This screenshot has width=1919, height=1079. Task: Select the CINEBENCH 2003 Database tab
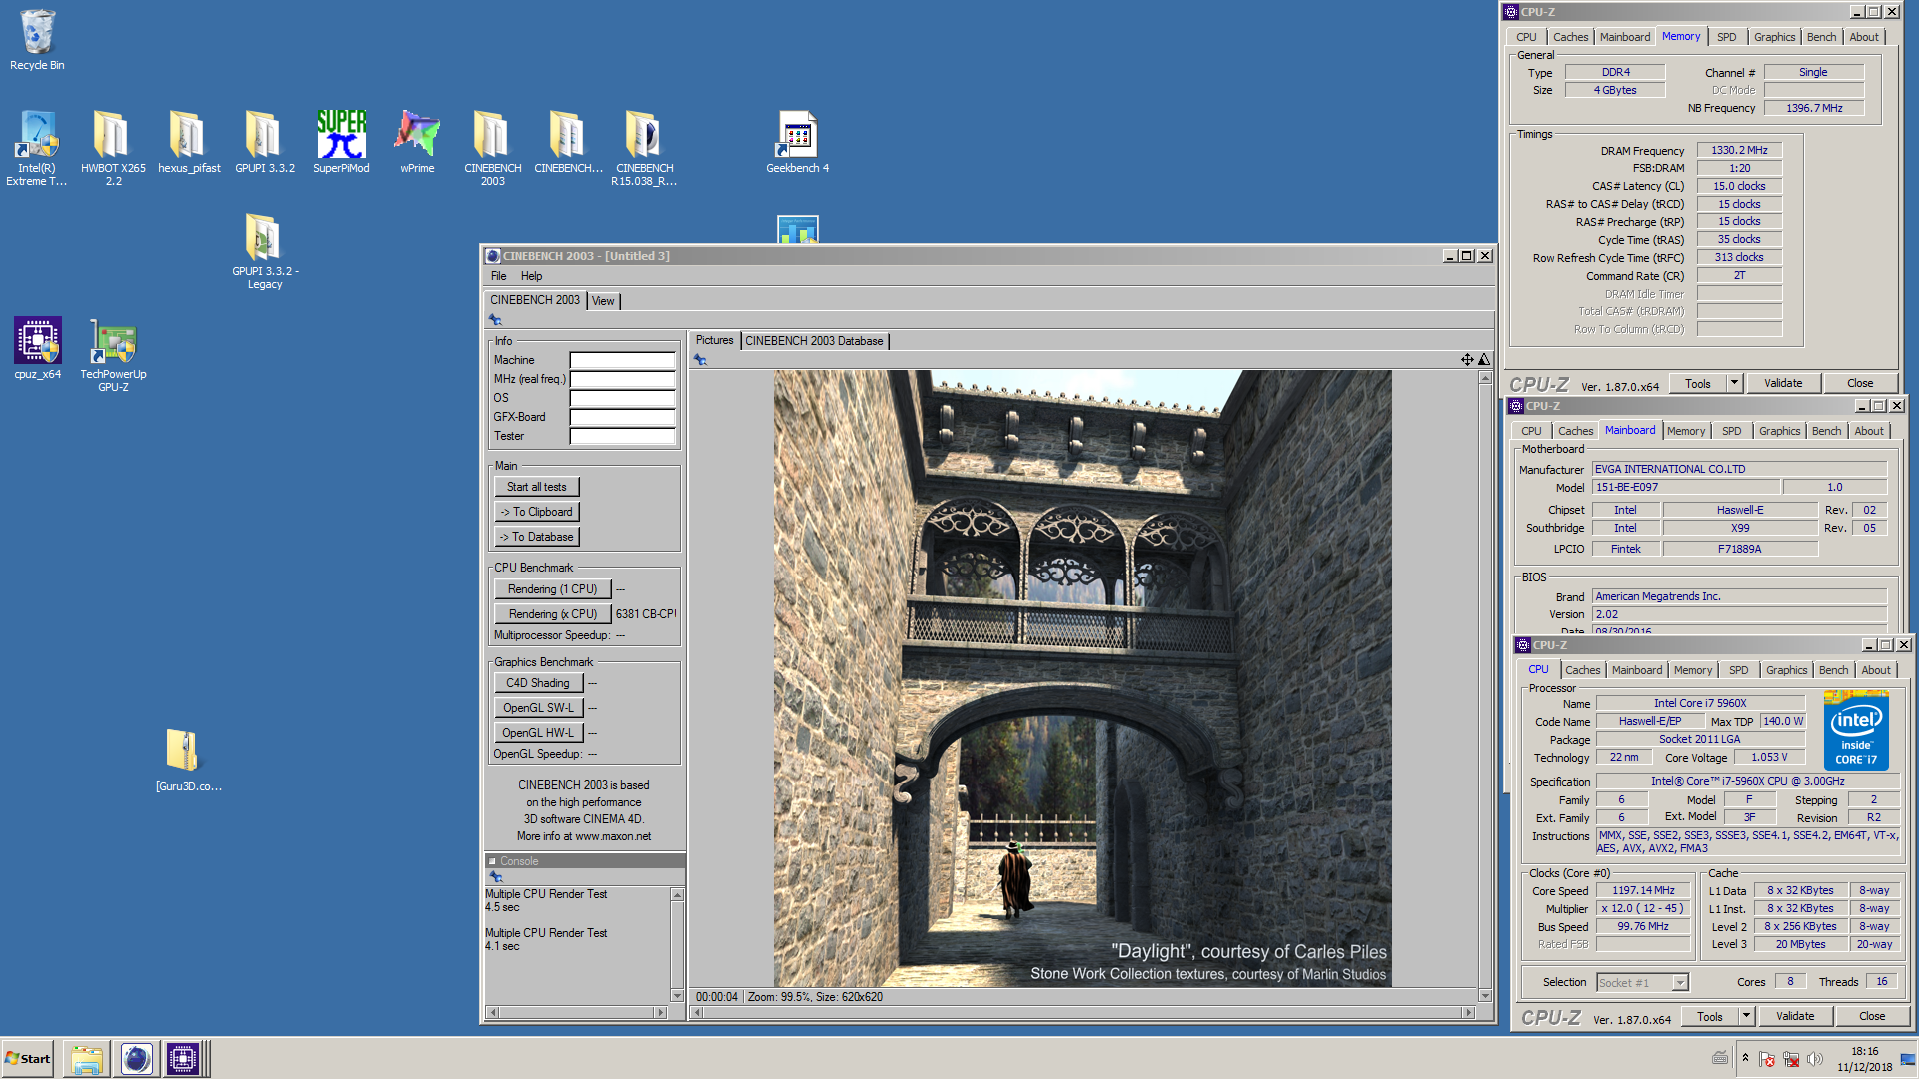click(x=814, y=341)
